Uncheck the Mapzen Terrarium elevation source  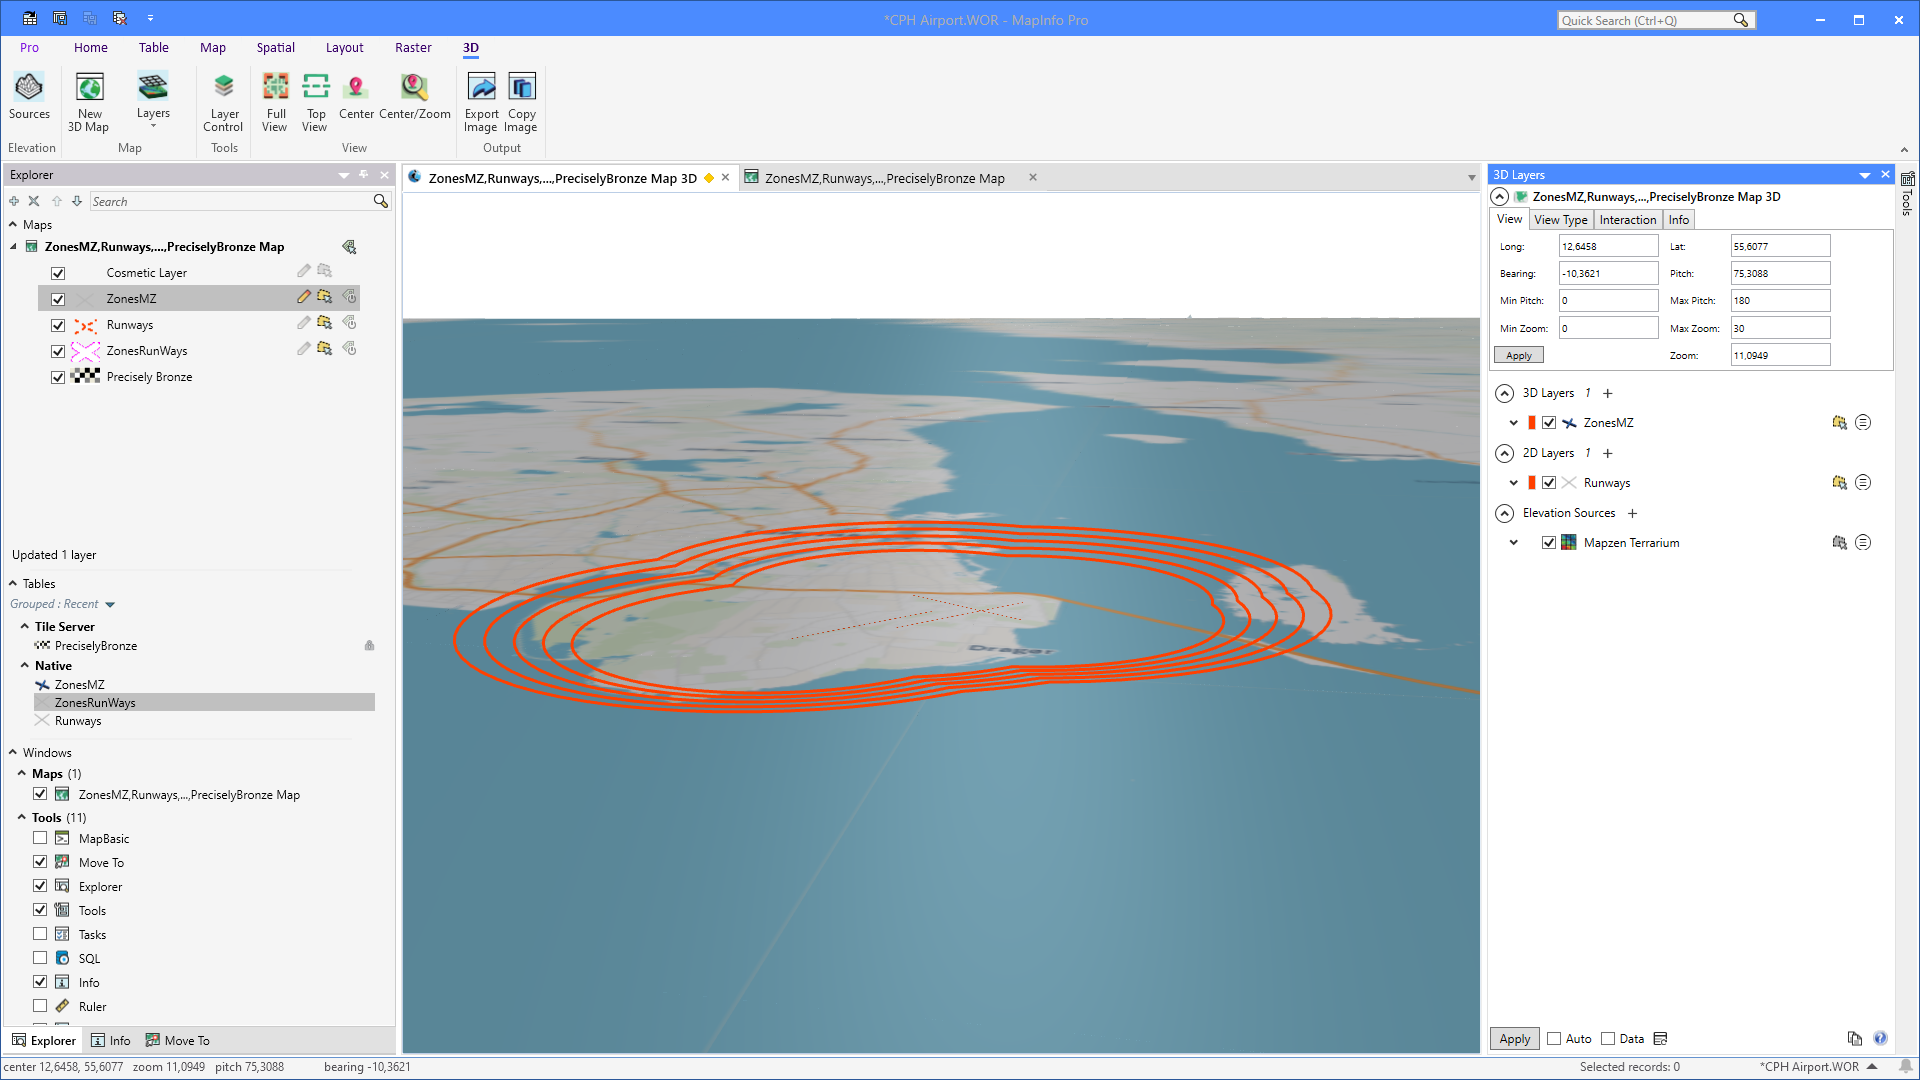click(1549, 542)
